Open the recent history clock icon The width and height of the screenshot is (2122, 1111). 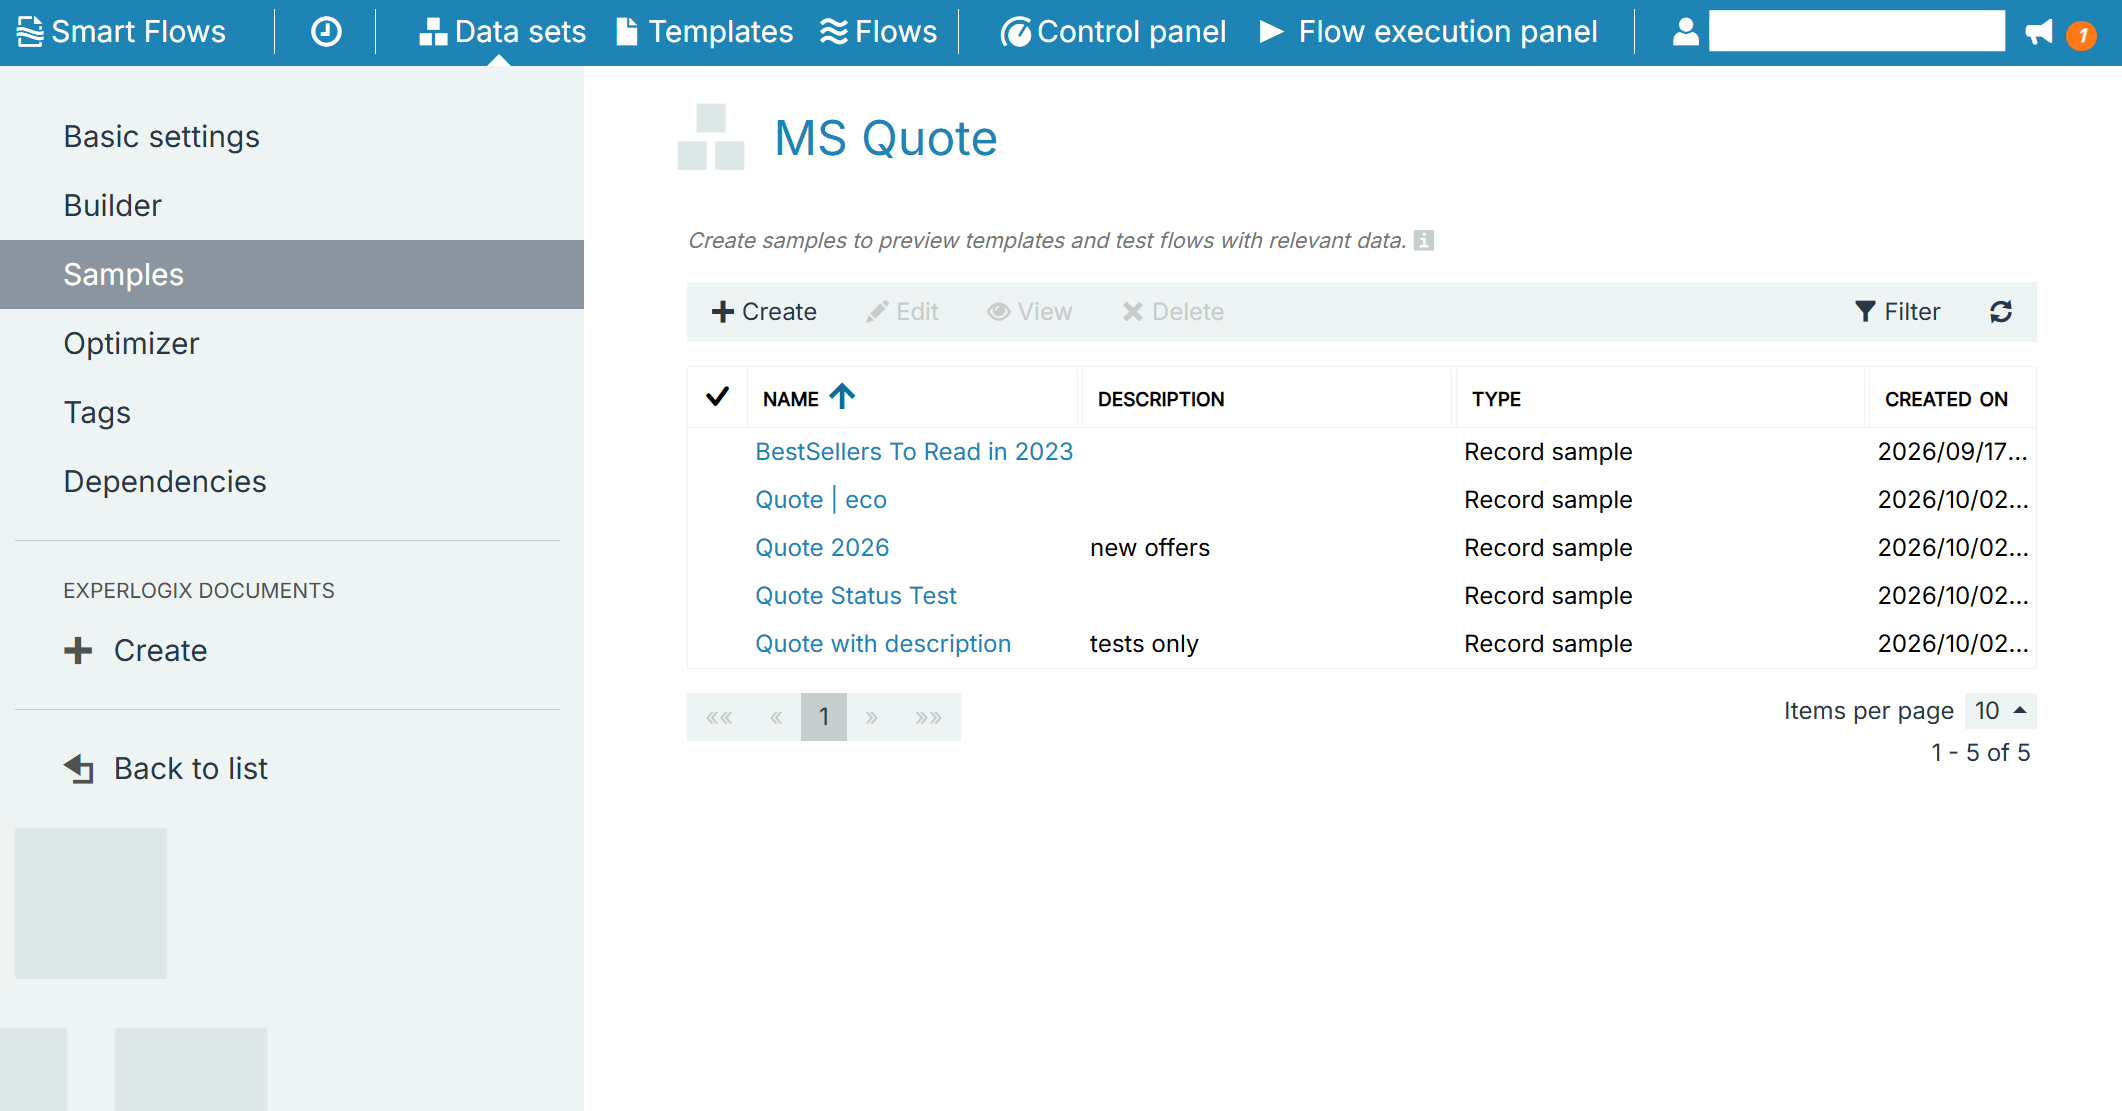tap(326, 32)
